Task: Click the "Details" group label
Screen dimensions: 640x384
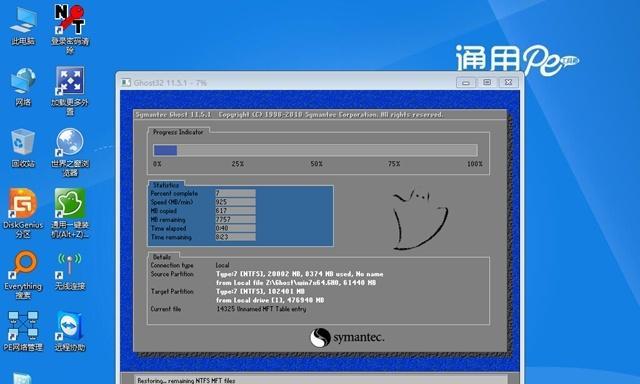Action: (x=162, y=257)
